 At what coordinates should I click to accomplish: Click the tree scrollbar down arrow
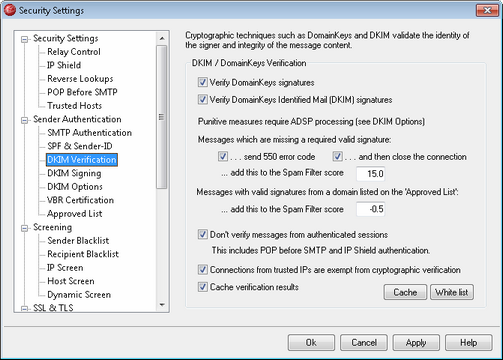[x=162, y=305]
